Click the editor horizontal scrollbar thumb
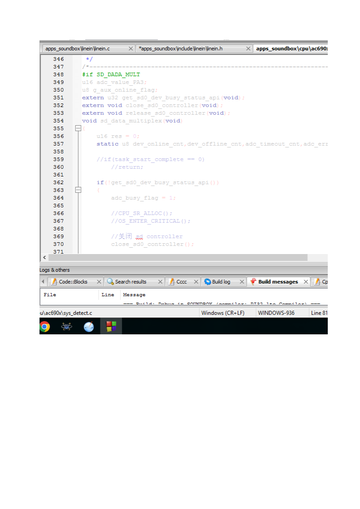Image resolution: width=360 pixels, height=509 pixels. click(178, 257)
